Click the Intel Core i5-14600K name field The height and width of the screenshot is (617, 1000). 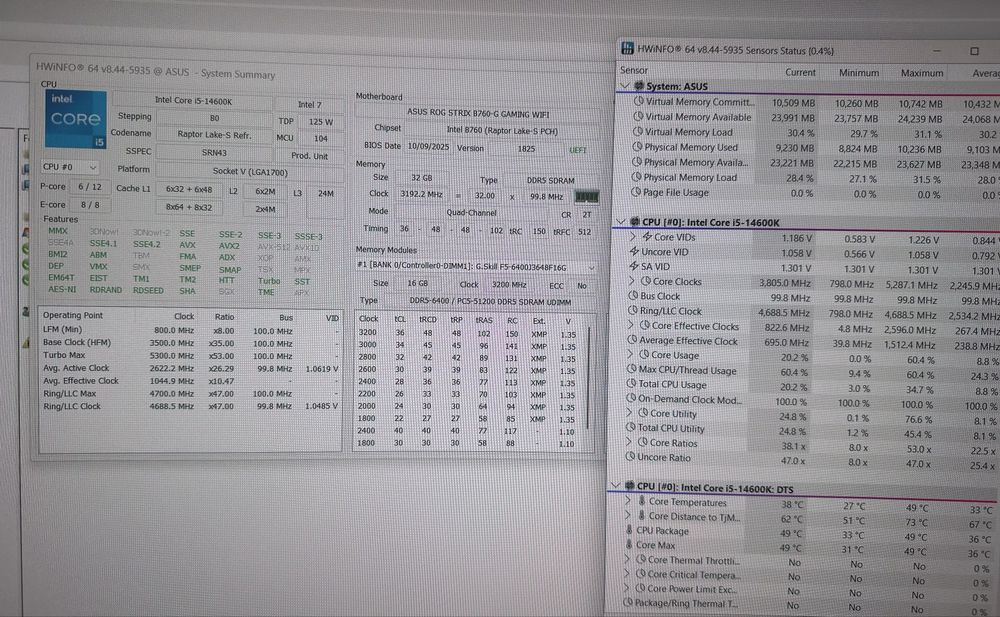[x=193, y=101]
